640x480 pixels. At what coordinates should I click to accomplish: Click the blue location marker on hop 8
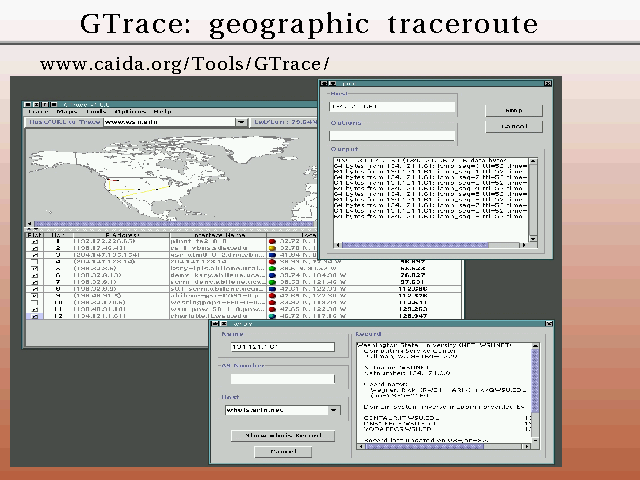[272, 289]
